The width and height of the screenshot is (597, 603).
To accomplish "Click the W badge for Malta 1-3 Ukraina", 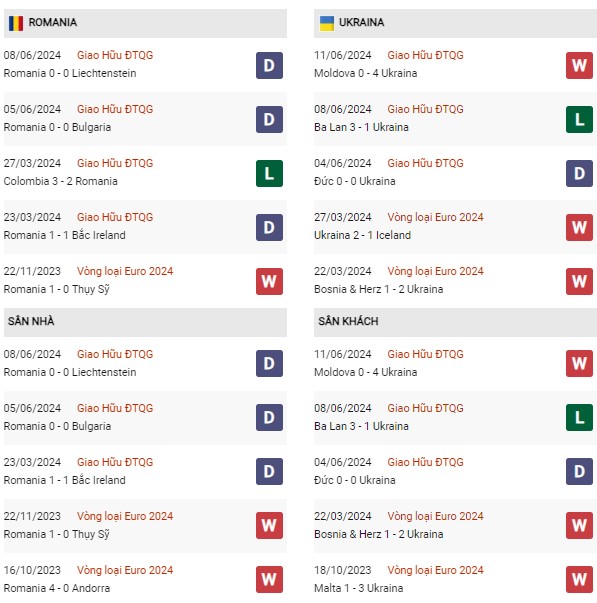I will tap(579, 580).
